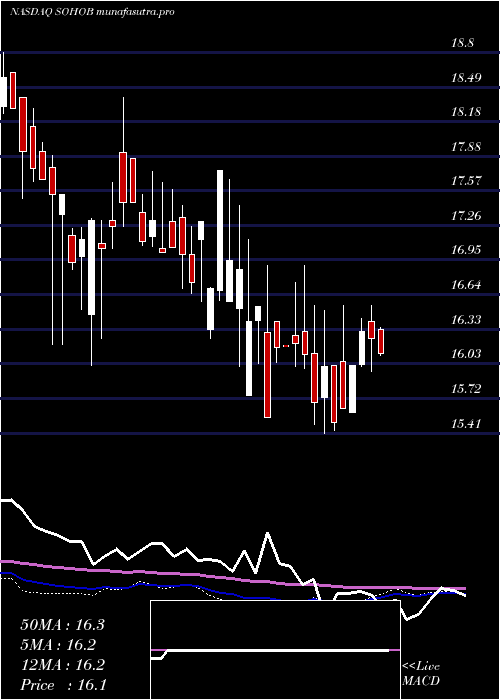Click the <<Live MACD label

(421, 674)
